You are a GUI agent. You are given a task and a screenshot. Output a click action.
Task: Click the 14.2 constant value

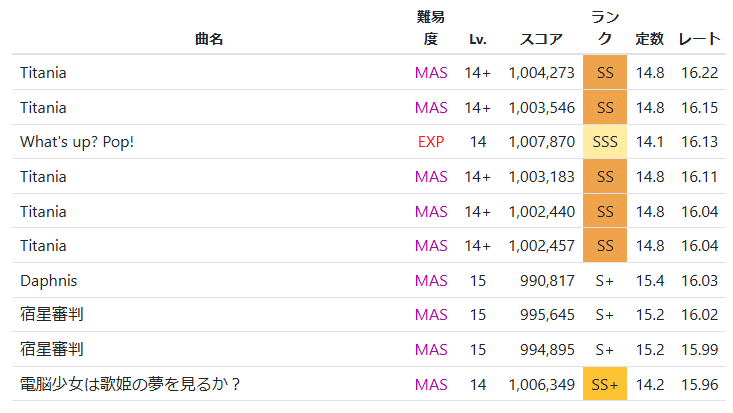[x=650, y=384]
